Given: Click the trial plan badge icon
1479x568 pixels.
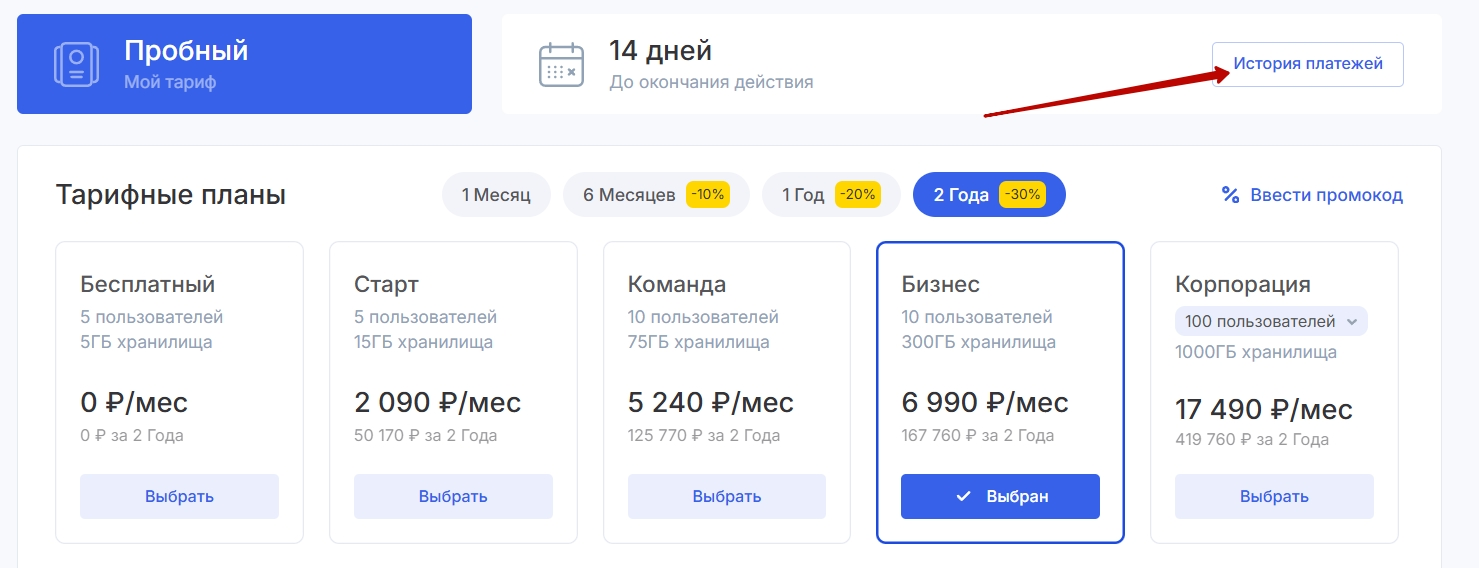Looking at the screenshot, I should point(76,64).
